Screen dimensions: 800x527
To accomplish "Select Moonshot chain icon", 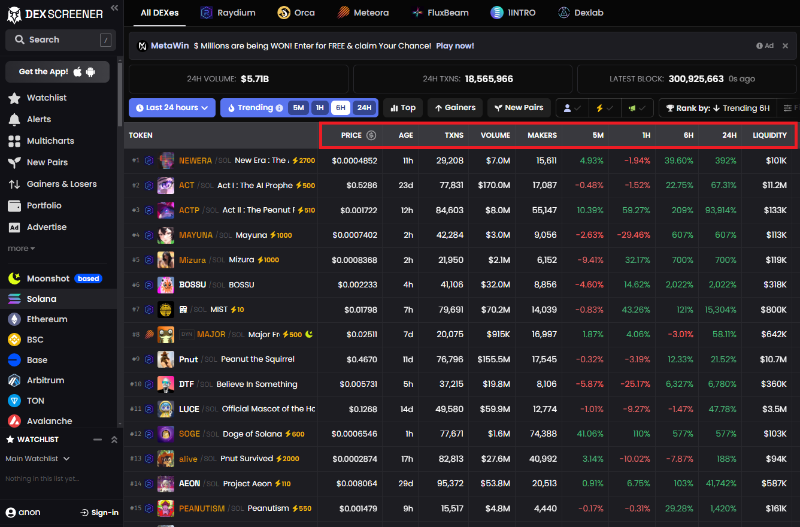I will tap(14, 279).
